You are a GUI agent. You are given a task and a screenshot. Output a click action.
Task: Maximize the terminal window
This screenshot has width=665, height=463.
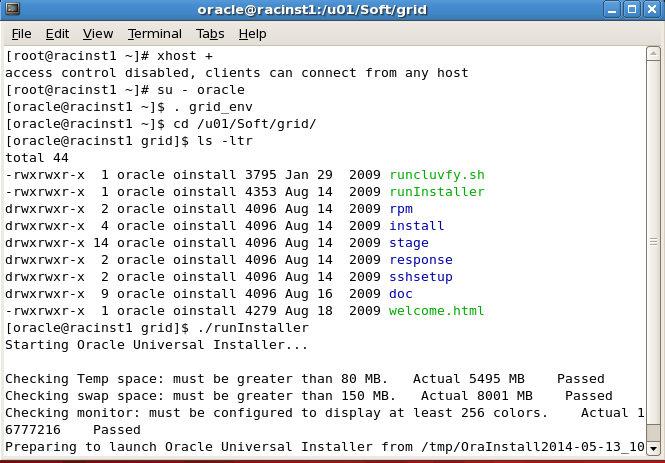(x=632, y=9)
